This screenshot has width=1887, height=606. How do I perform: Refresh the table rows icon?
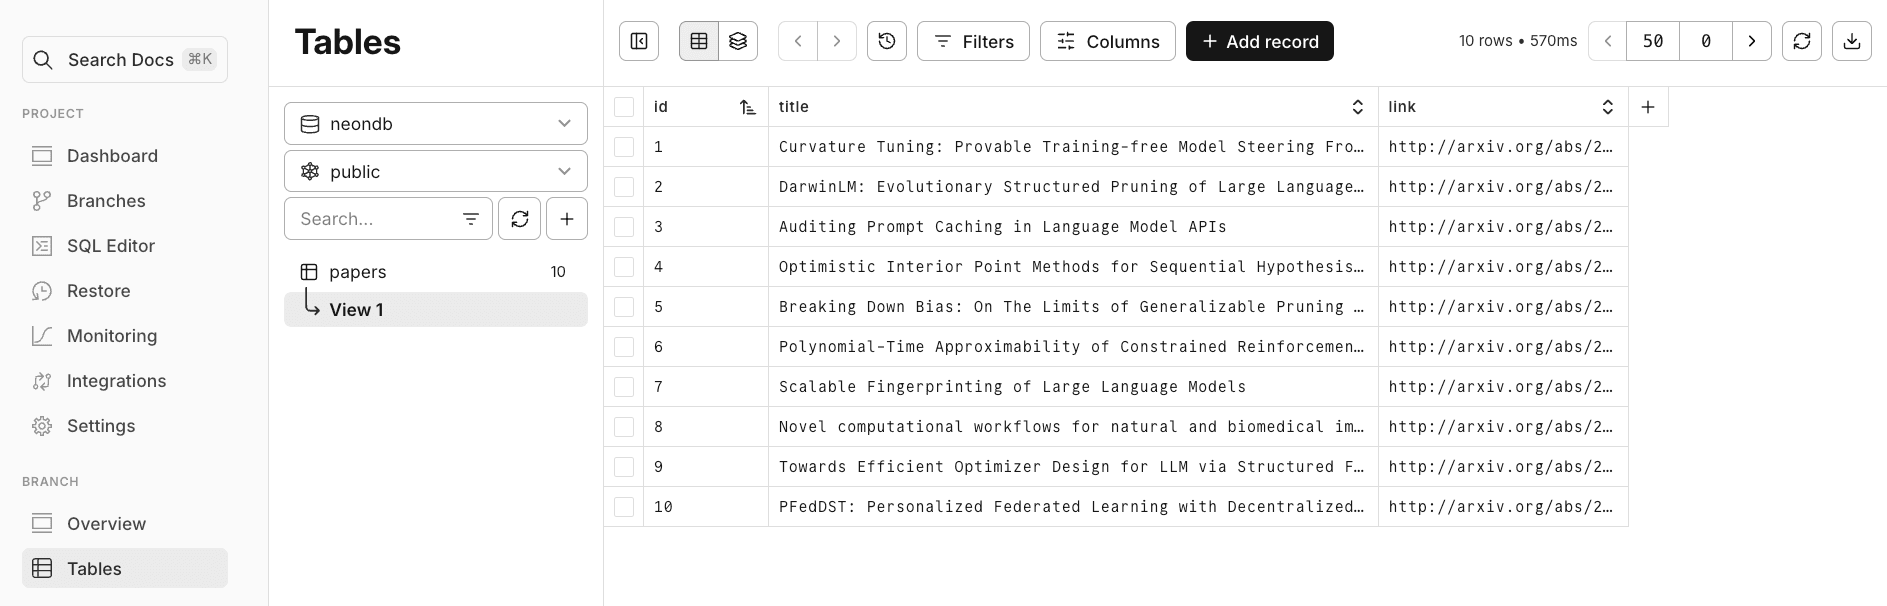coord(1802,41)
